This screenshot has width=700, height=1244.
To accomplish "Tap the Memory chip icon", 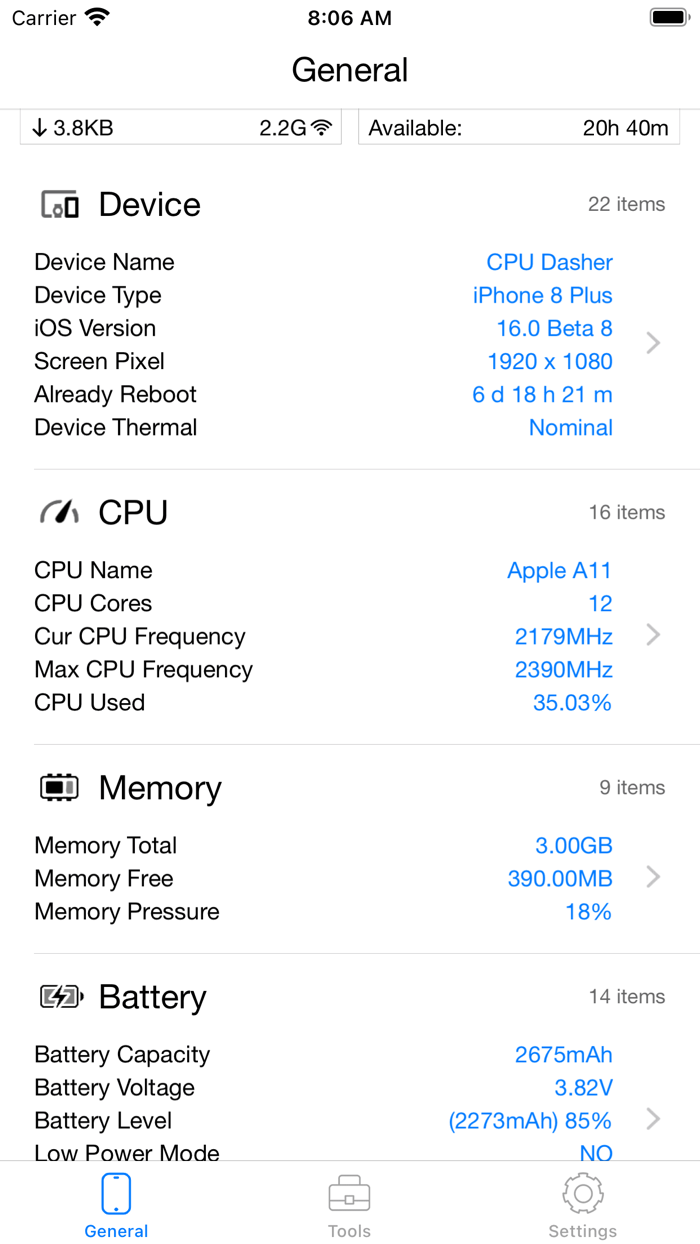I will 58,787.
